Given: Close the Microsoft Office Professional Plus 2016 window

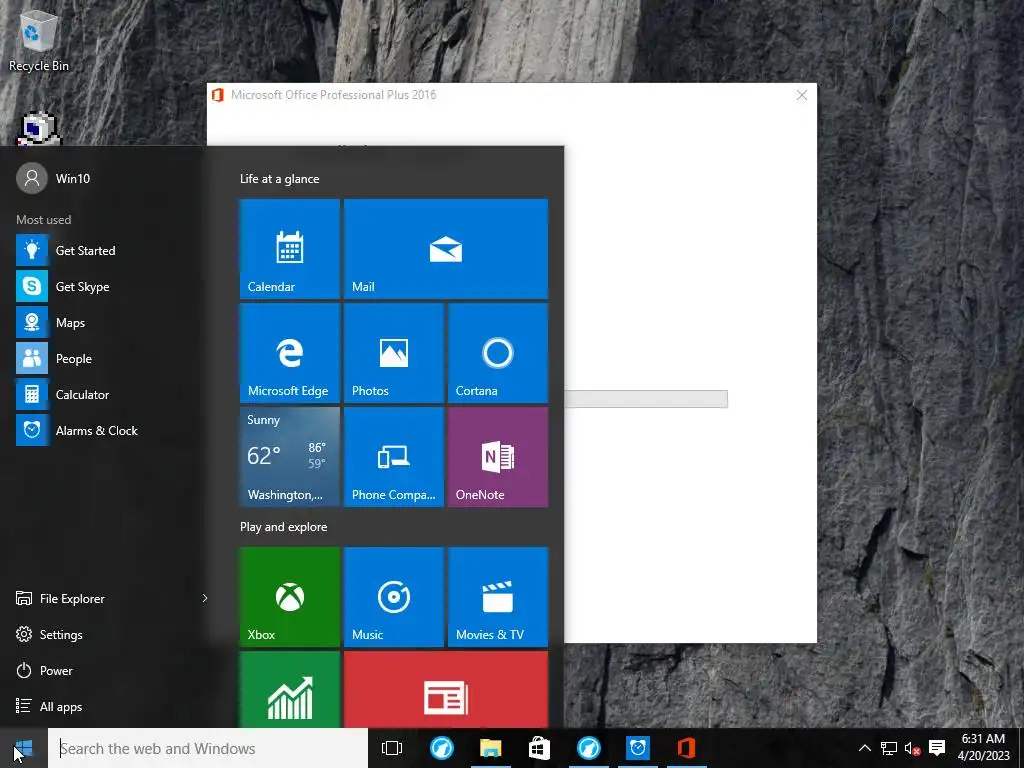Looking at the screenshot, I should coord(802,95).
